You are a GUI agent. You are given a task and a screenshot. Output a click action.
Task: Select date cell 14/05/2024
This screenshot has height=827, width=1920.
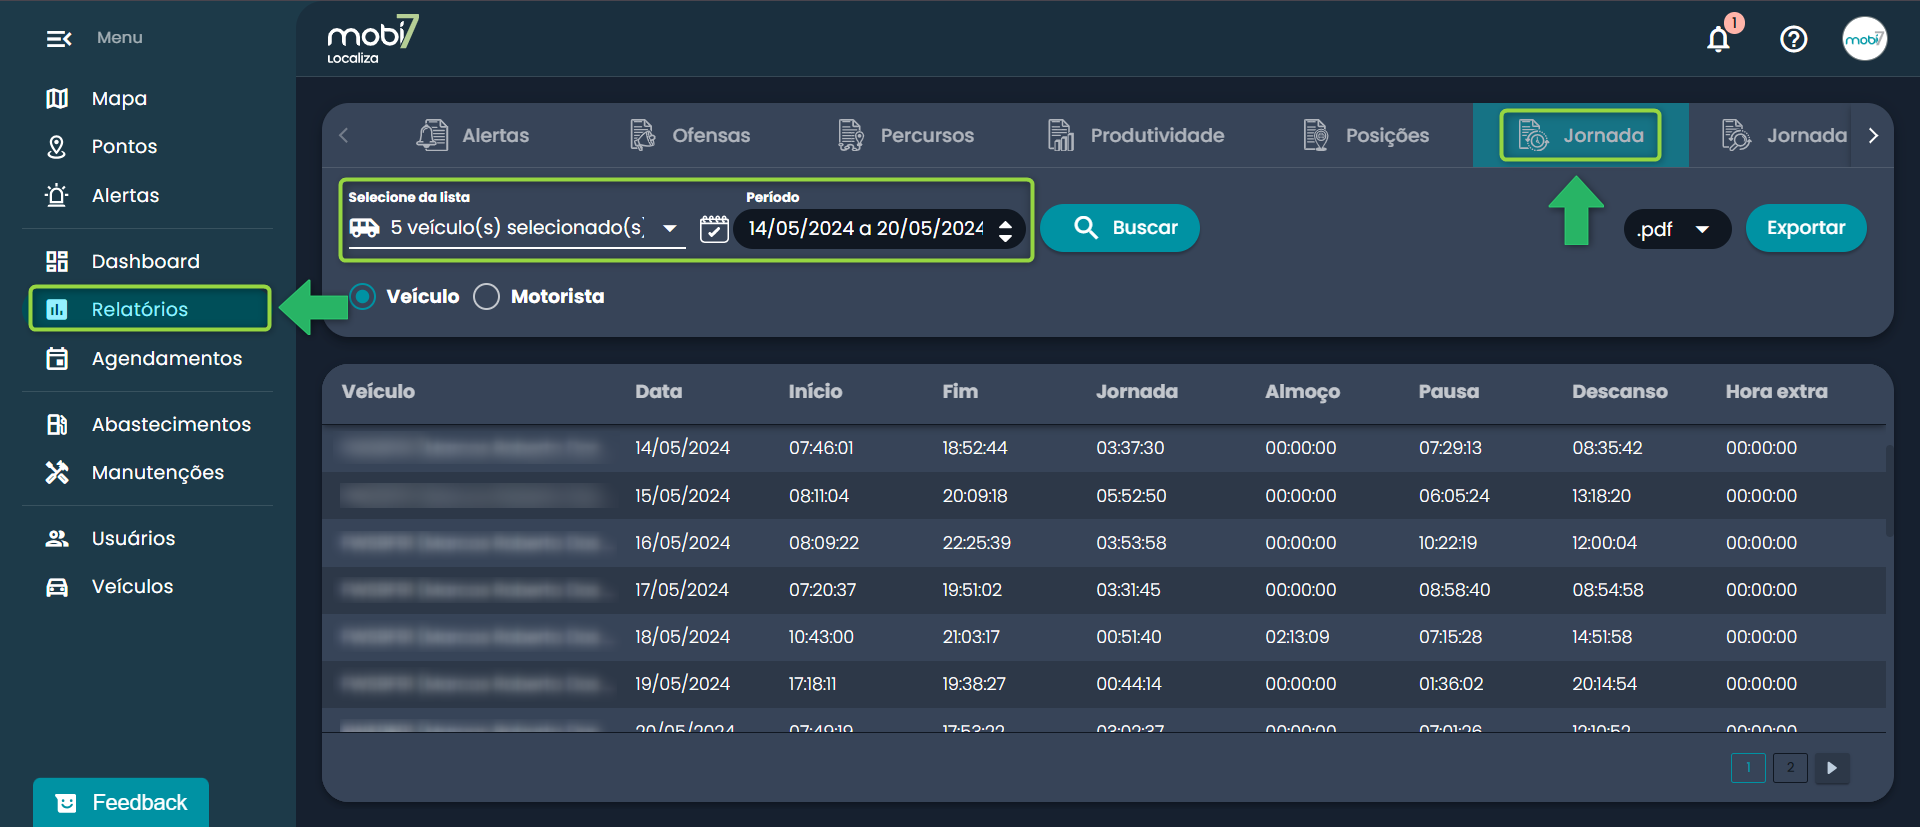click(682, 448)
